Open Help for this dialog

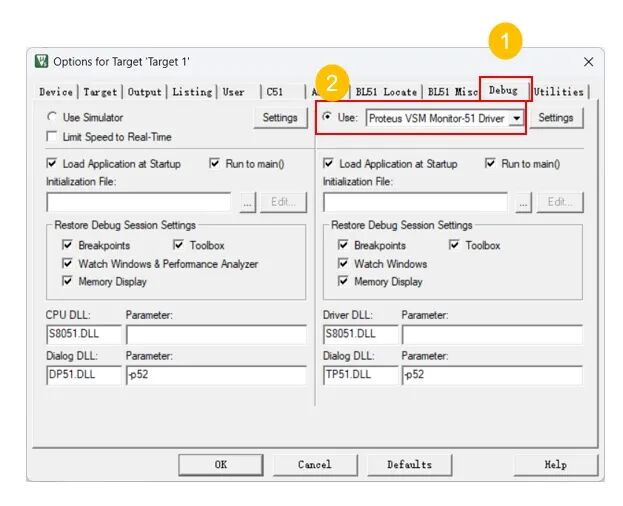click(x=555, y=465)
